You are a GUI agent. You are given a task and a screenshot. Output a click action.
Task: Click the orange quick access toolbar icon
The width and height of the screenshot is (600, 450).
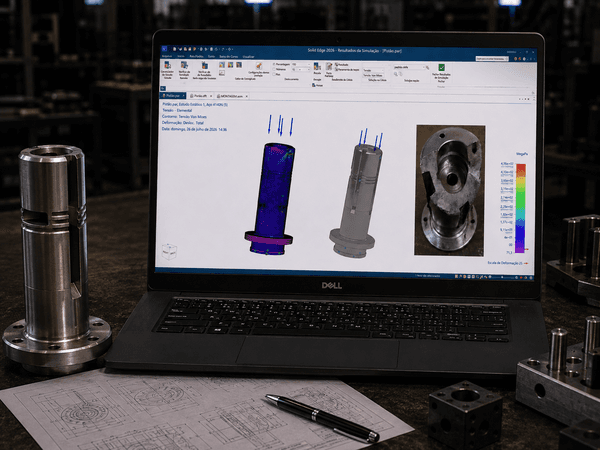(x=194, y=49)
